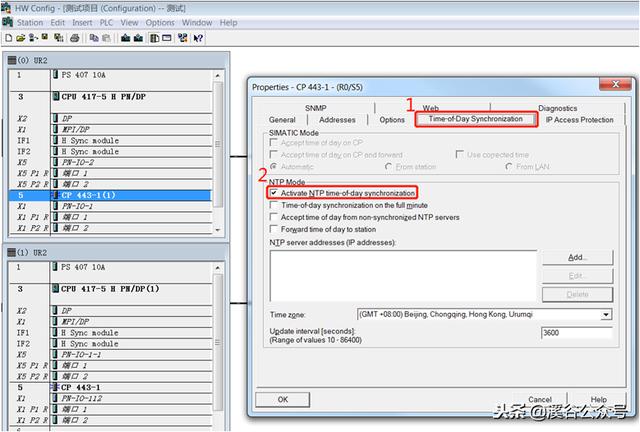The width and height of the screenshot is (640, 432).
Task: Open the Station menu
Action: 30,22
